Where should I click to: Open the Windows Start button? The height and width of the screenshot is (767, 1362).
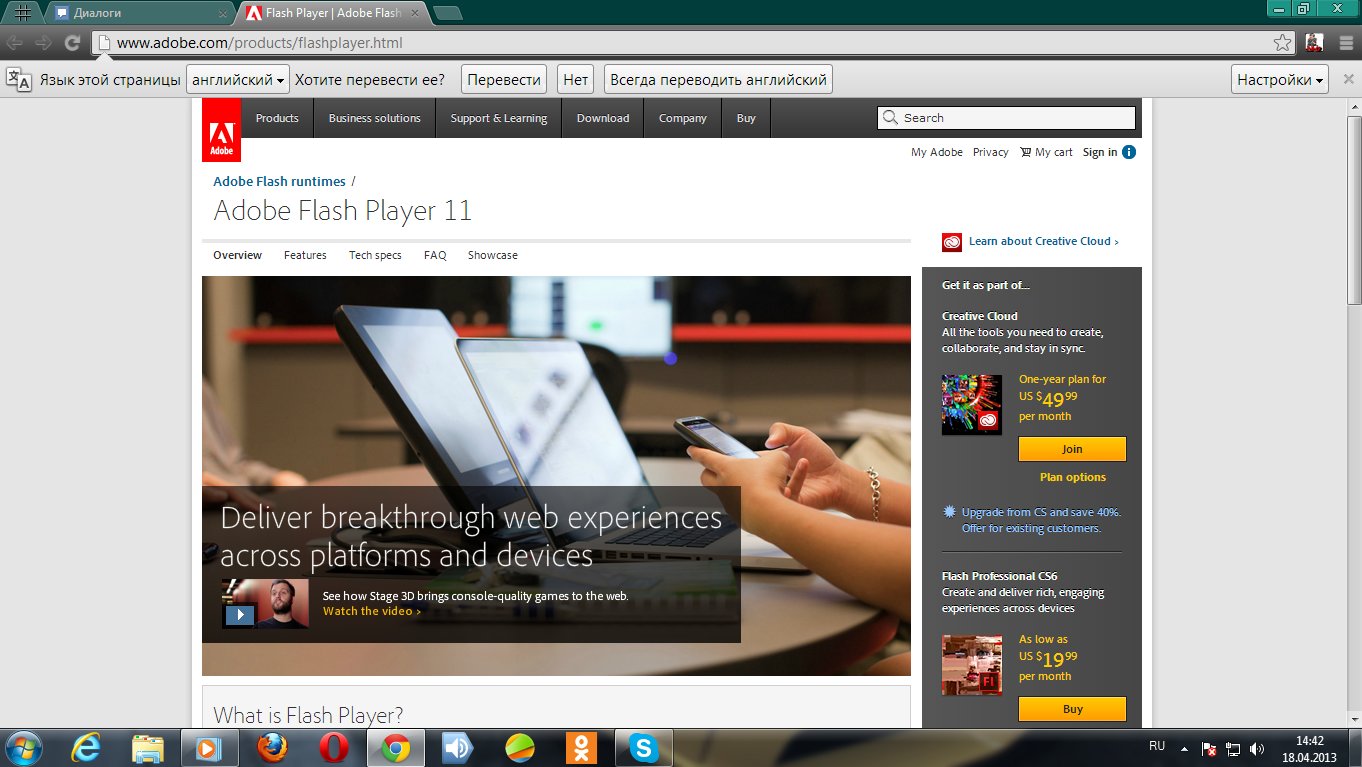pos(23,748)
